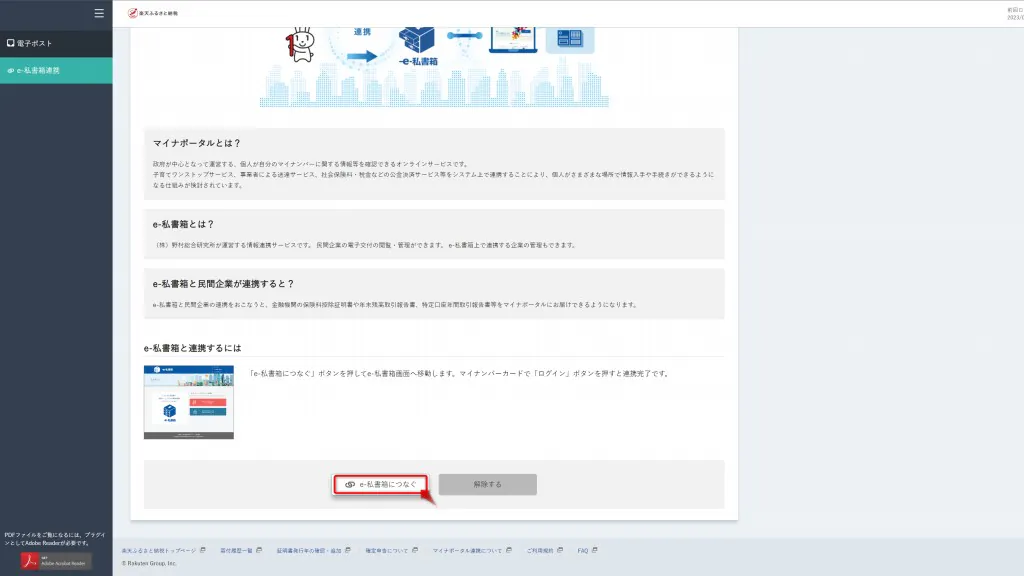Select e-私書箱連携 sidebar item
This screenshot has height=576, width=1024.
(x=38, y=71)
